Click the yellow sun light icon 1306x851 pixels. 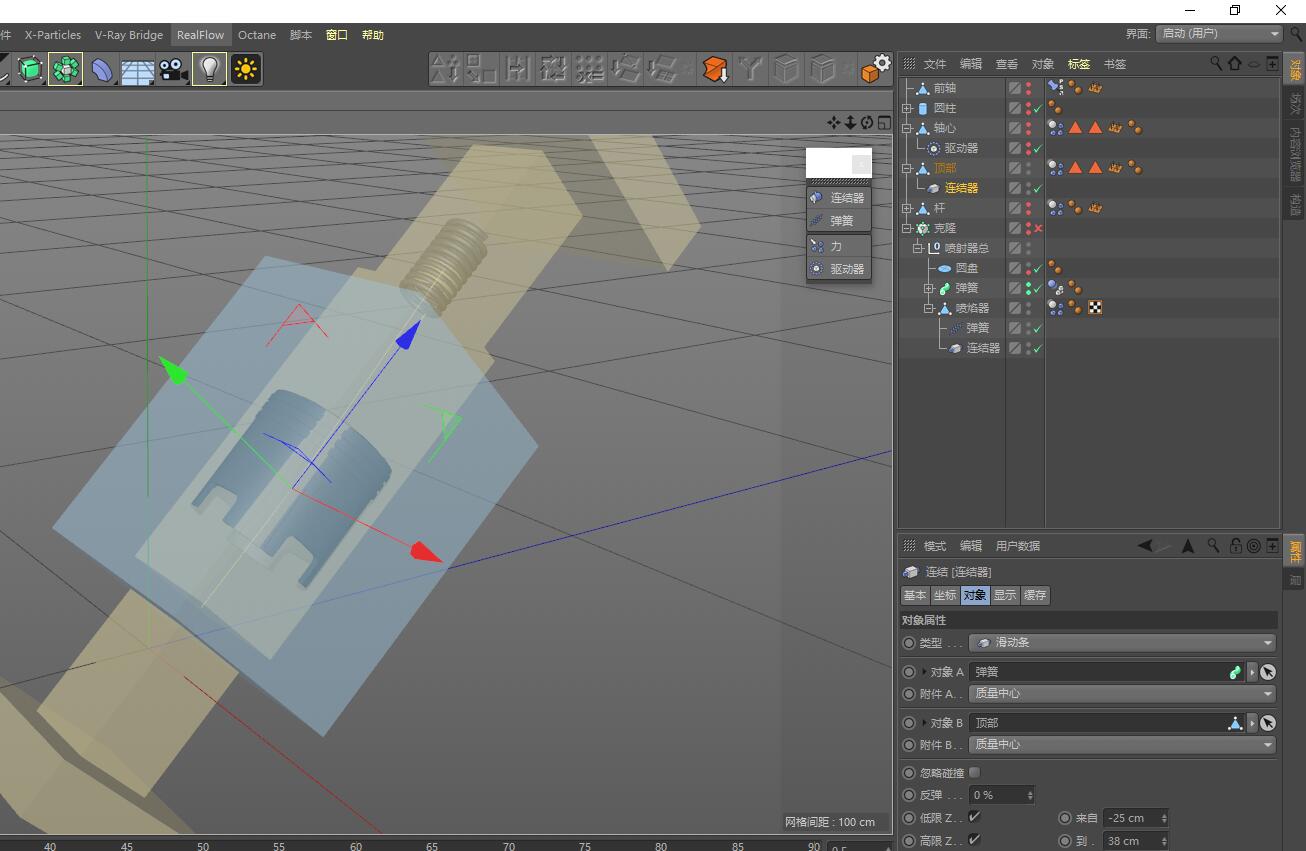tap(245, 69)
